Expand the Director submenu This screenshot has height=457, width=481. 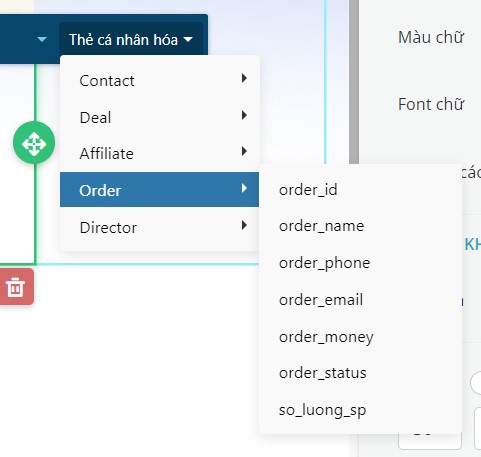(x=159, y=227)
